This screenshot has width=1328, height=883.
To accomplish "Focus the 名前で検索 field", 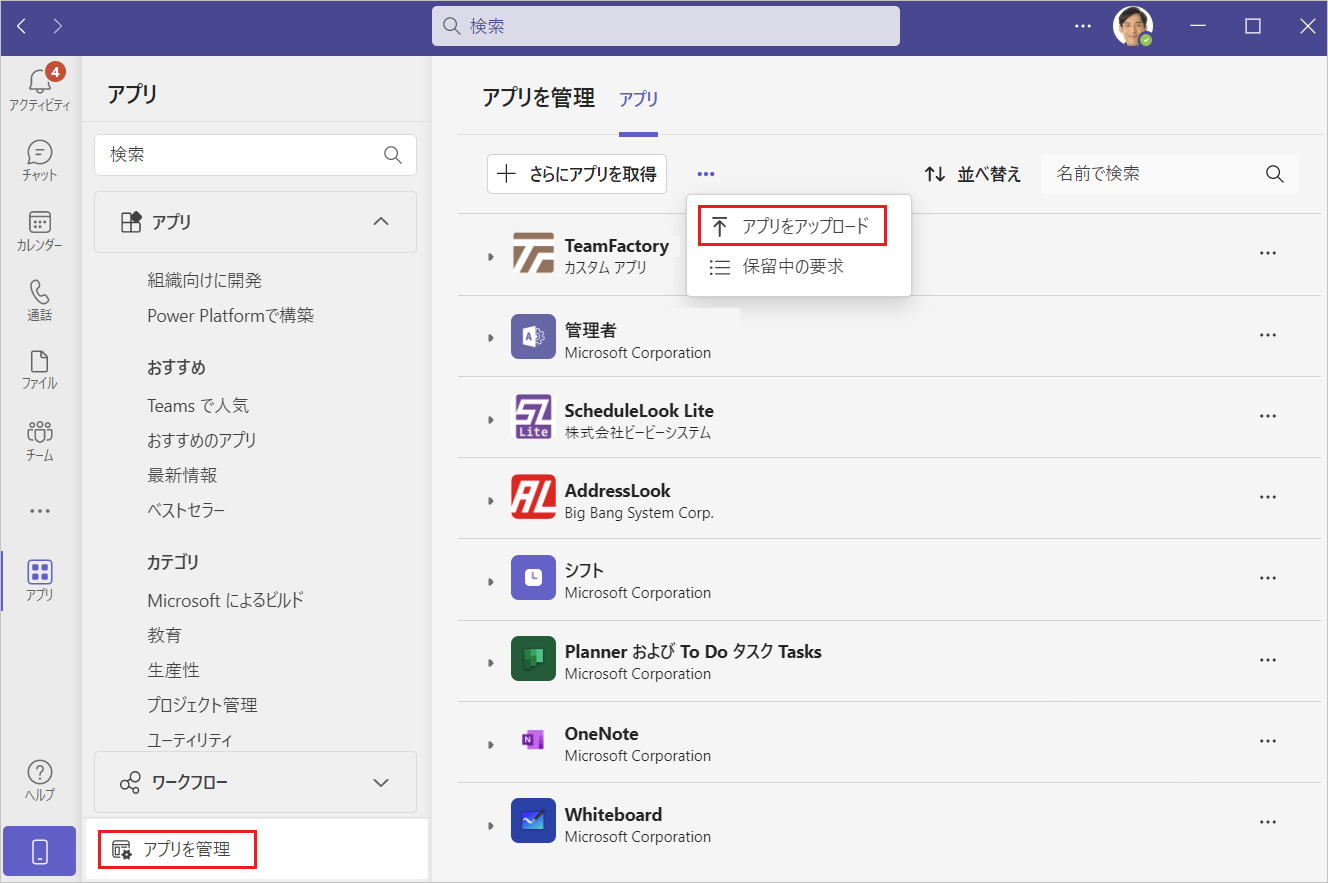I will 1169,174.
